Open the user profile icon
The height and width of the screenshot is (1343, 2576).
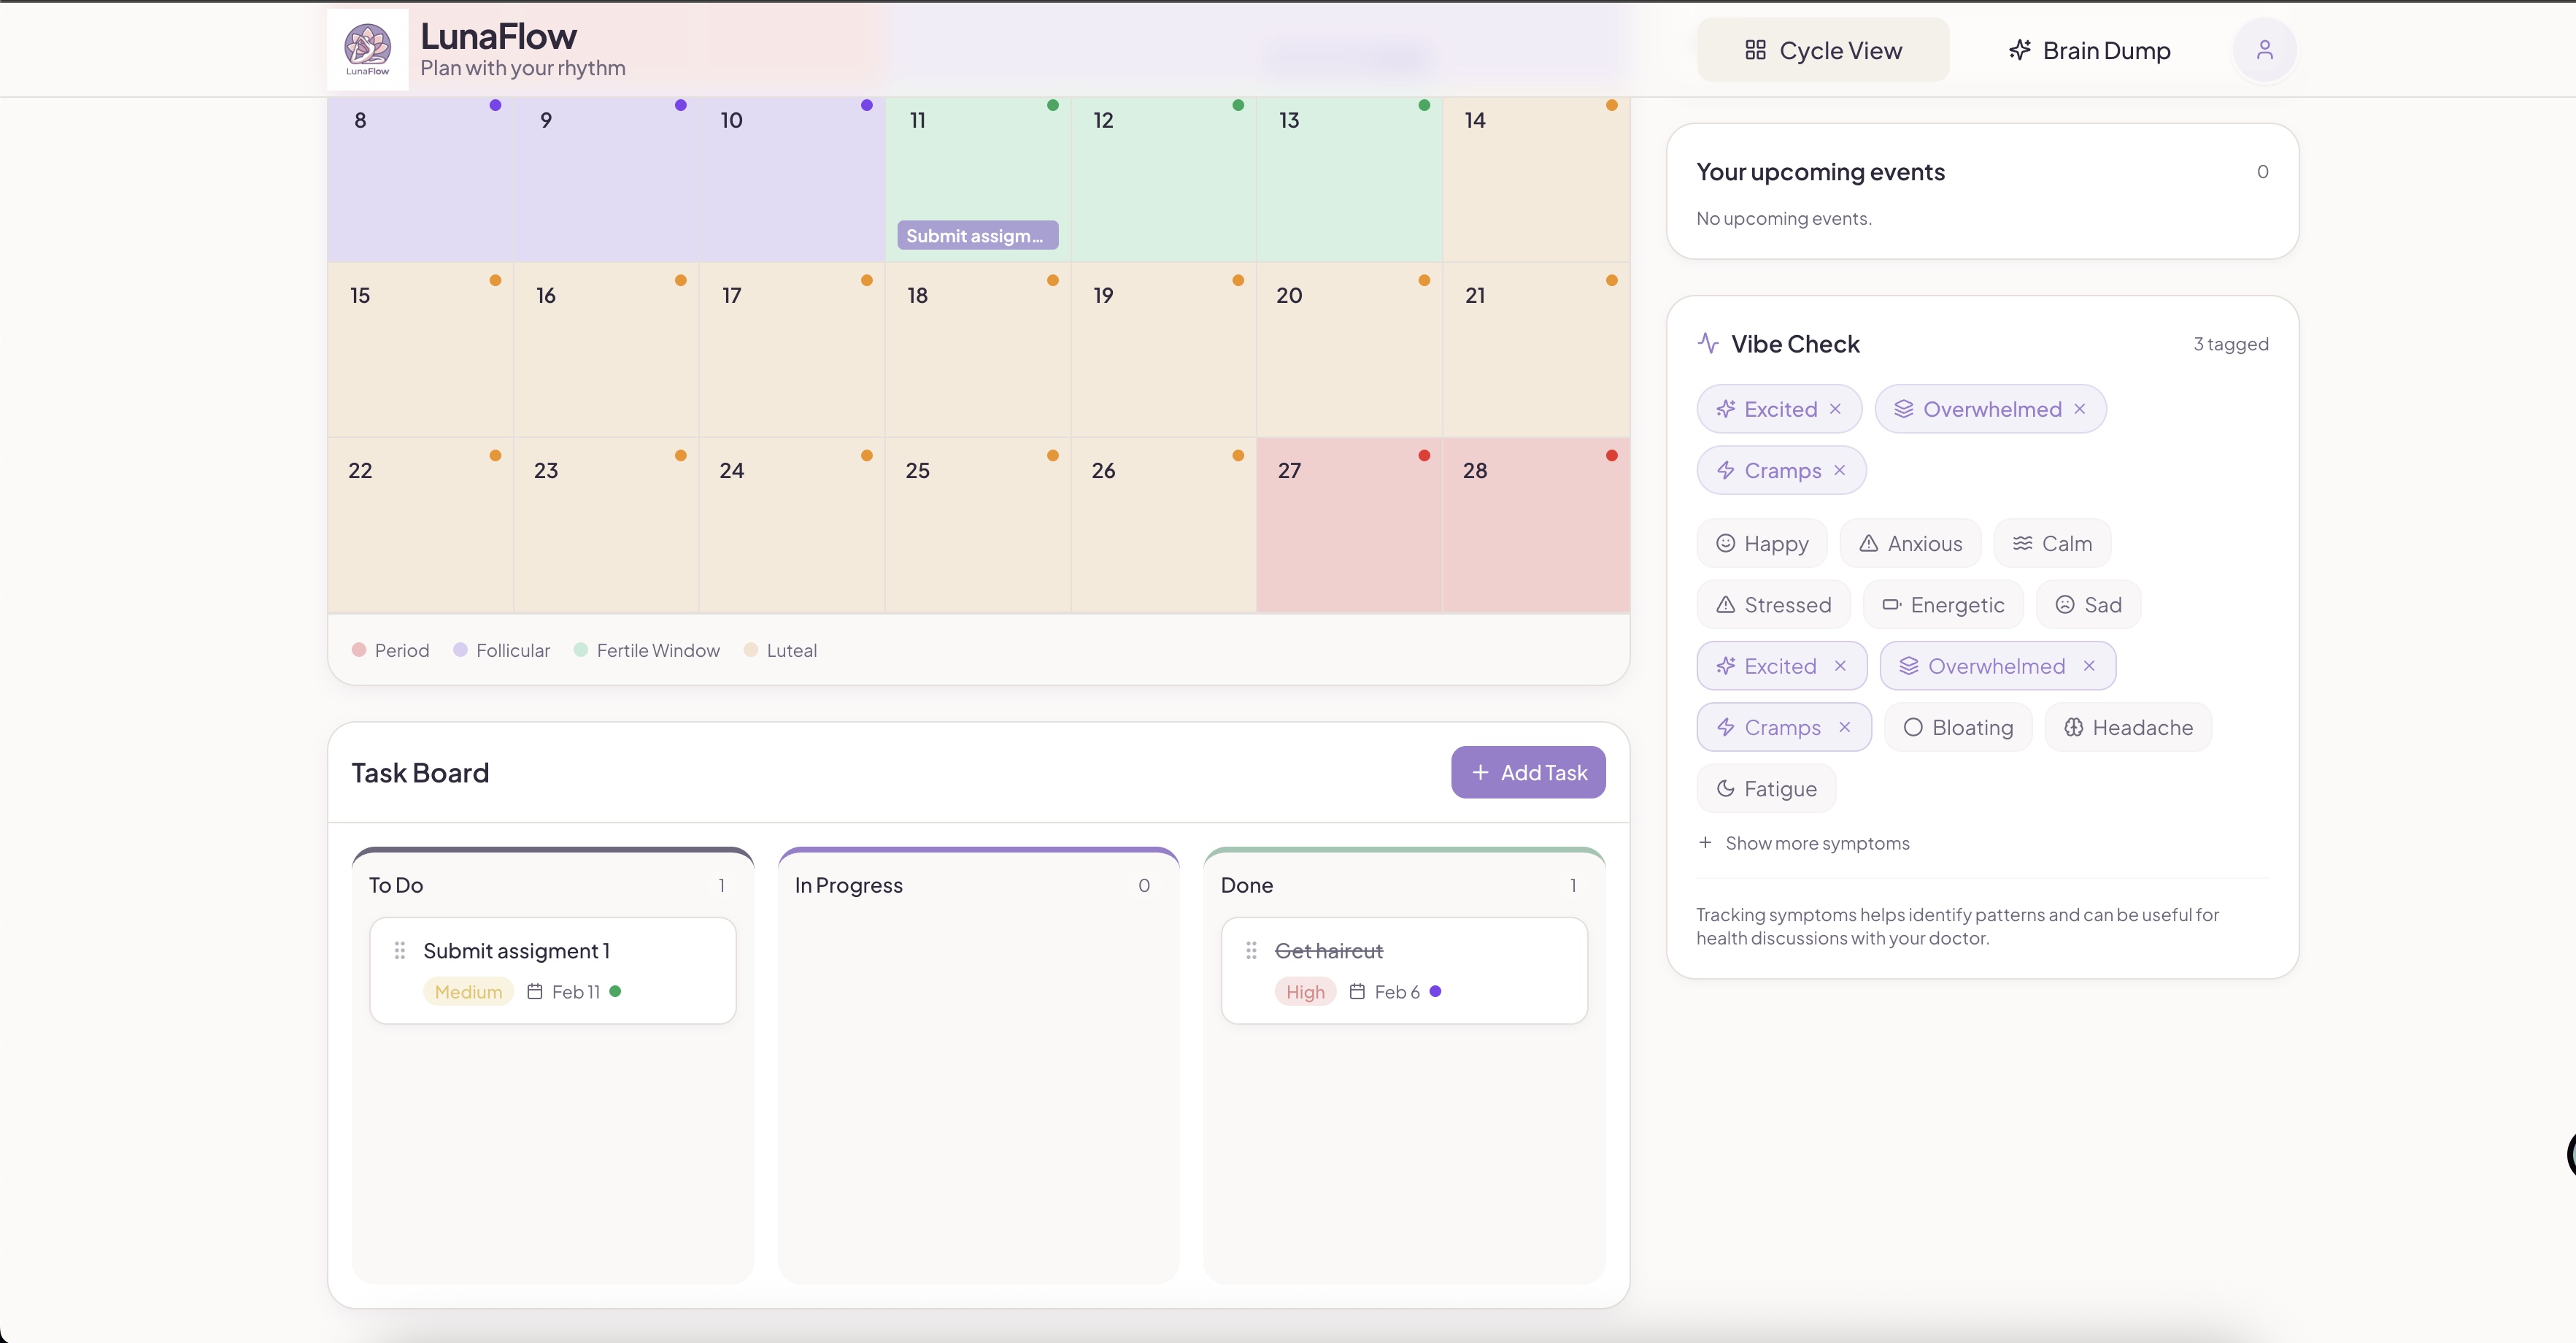[2264, 50]
